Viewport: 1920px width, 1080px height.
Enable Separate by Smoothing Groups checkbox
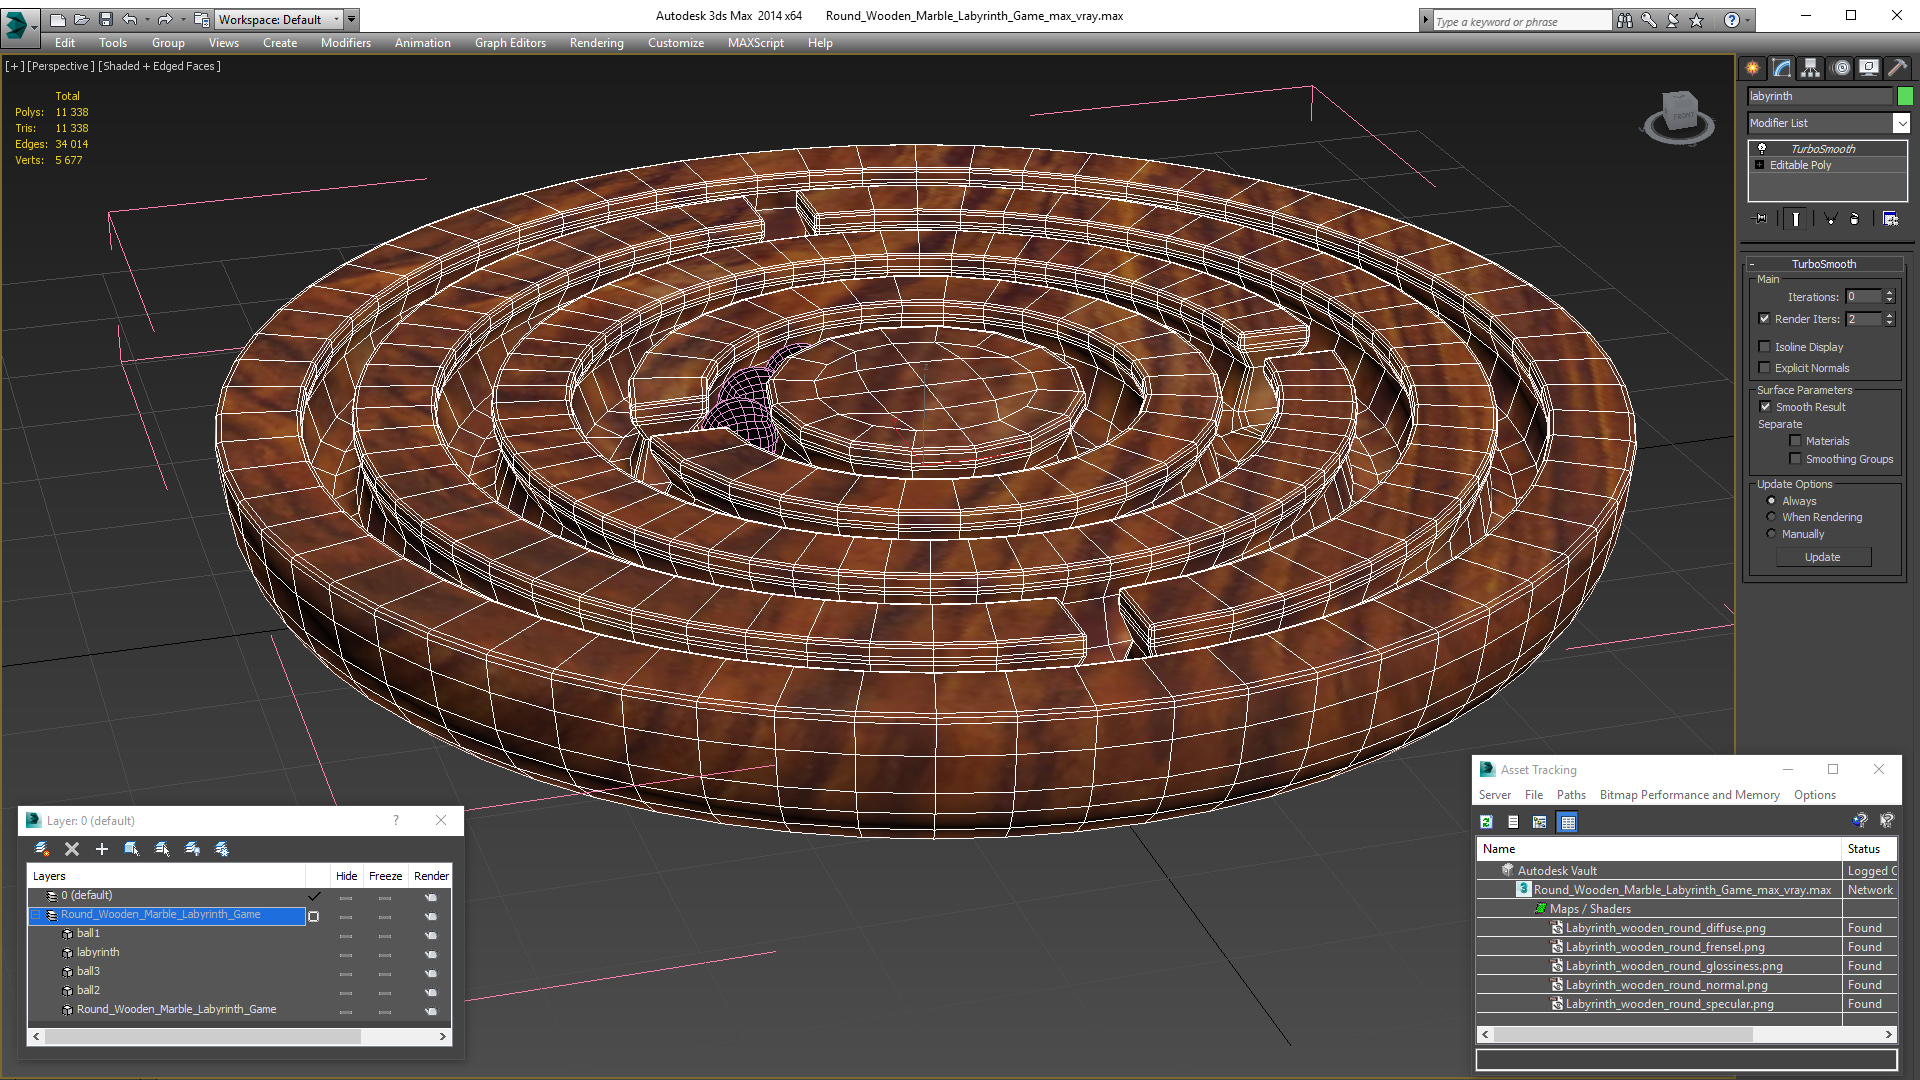click(1796, 459)
